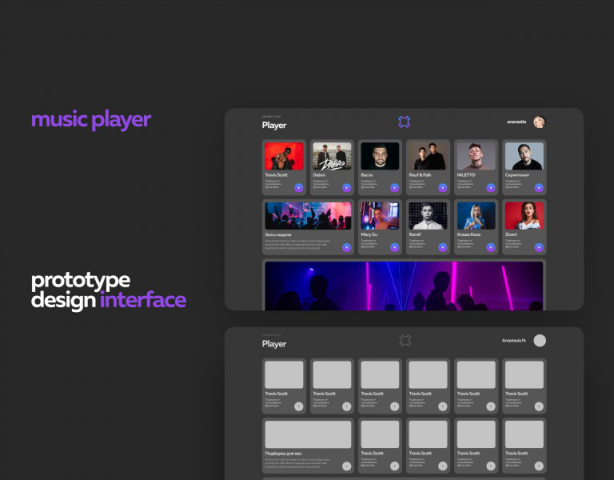This screenshot has height=480, width=614.
Task: Open the gray placeholder avatar beside Anastasia N.
Action: [540, 341]
